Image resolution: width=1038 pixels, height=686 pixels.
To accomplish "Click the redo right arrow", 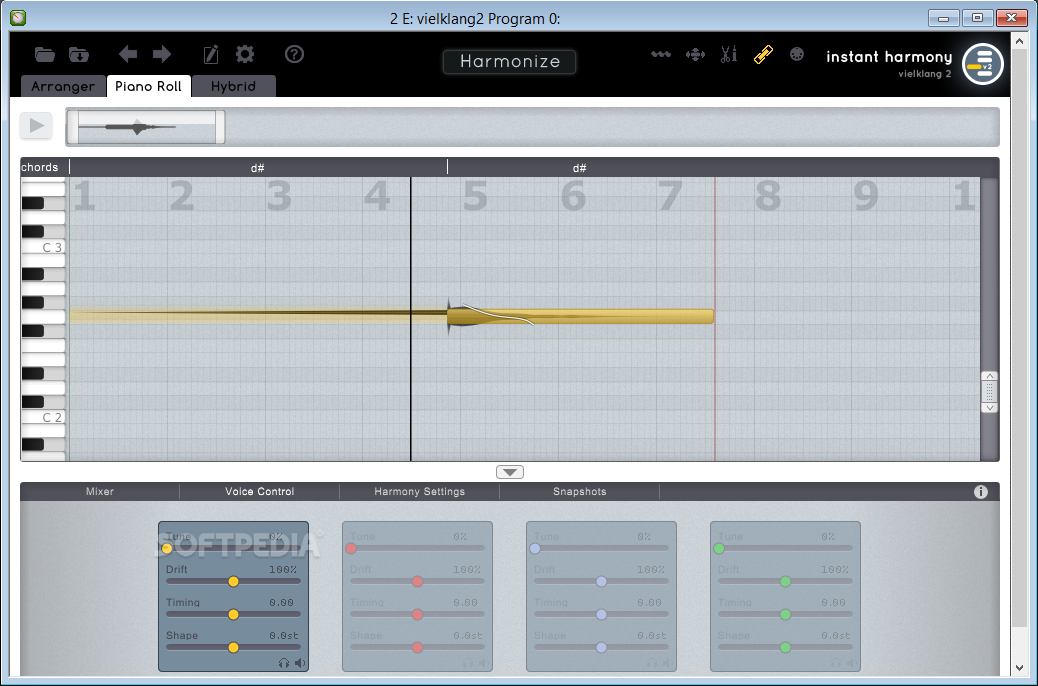I will click(x=162, y=54).
